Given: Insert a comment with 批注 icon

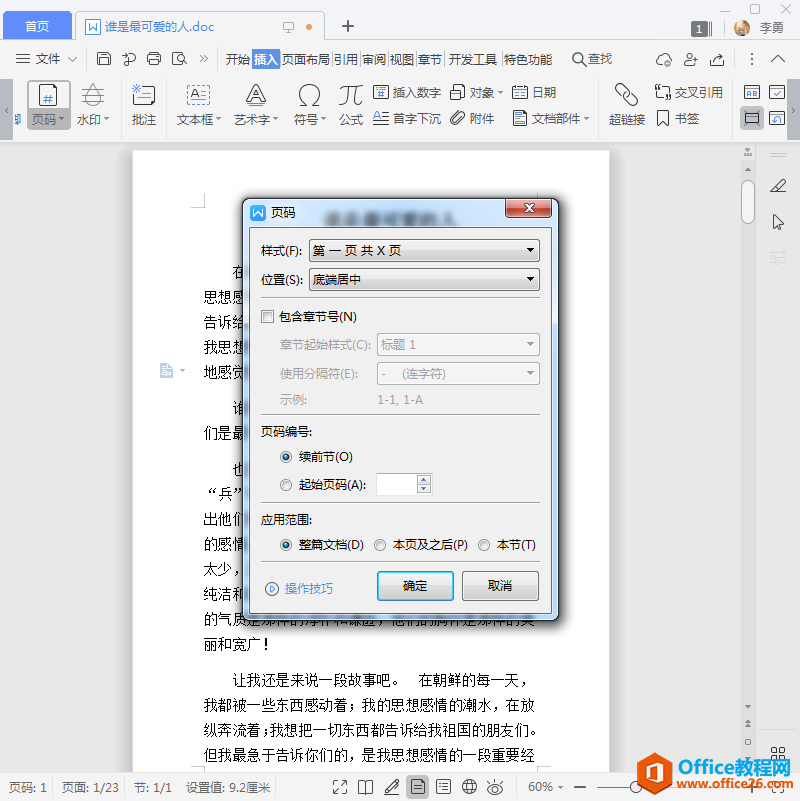Looking at the screenshot, I should [144, 105].
